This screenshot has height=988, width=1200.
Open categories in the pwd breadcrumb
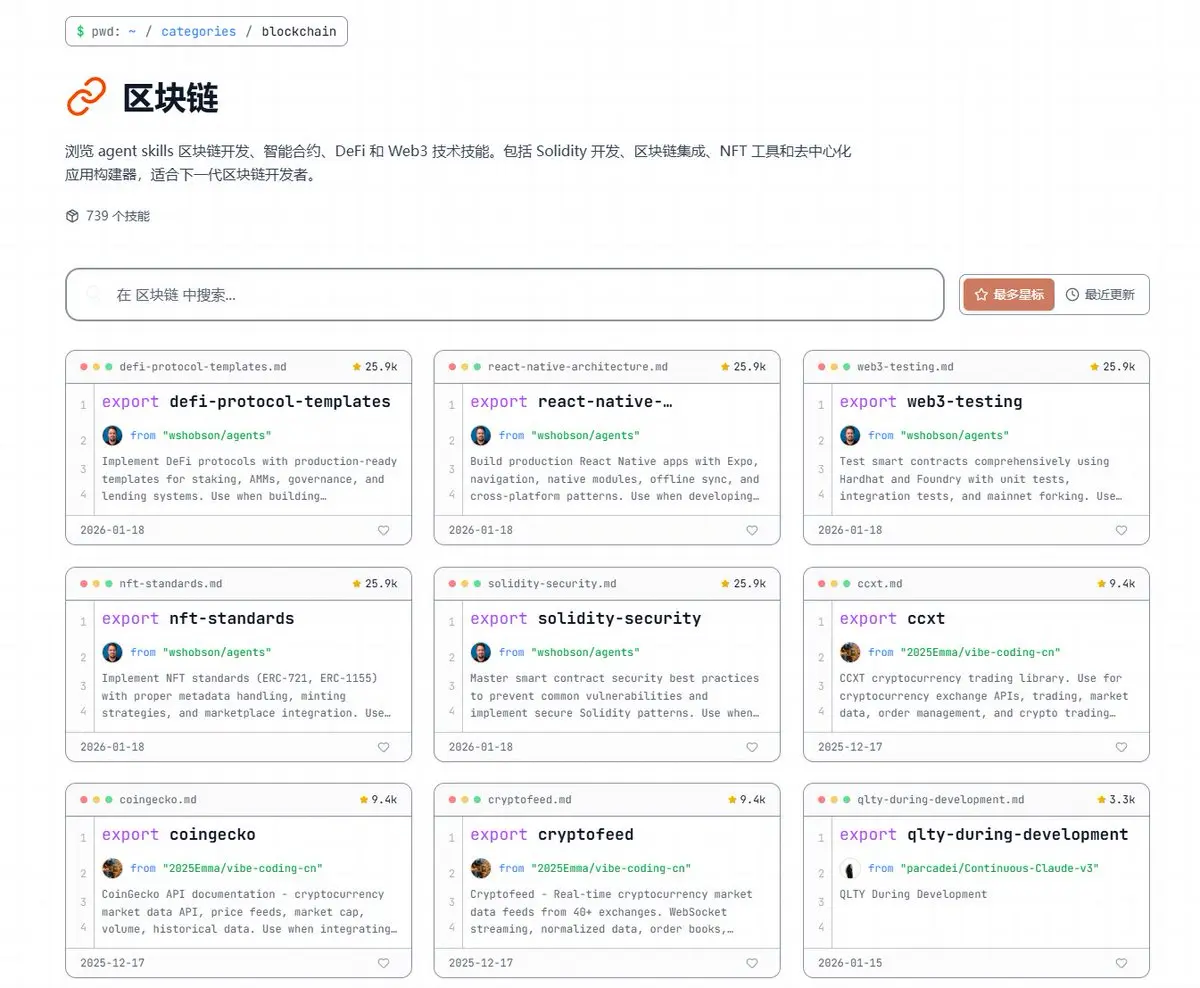pos(199,31)
